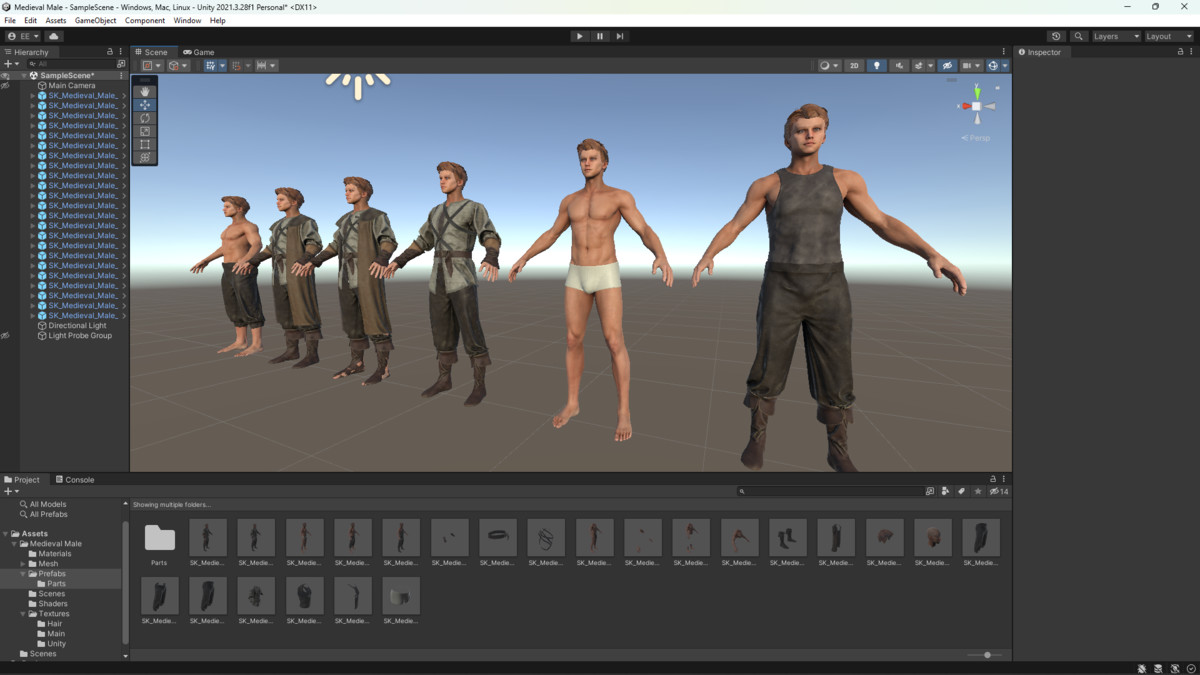1200x675 pixels.
Task: Click the cloud services icon
Action: click(x=54, y=36)
